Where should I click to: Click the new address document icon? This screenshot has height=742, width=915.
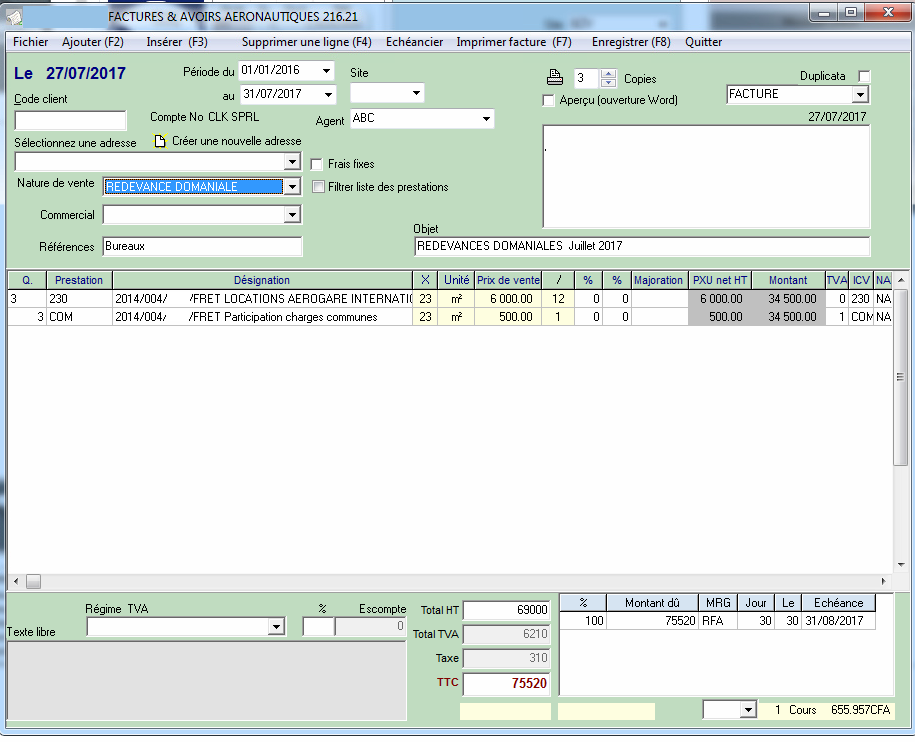160,141
